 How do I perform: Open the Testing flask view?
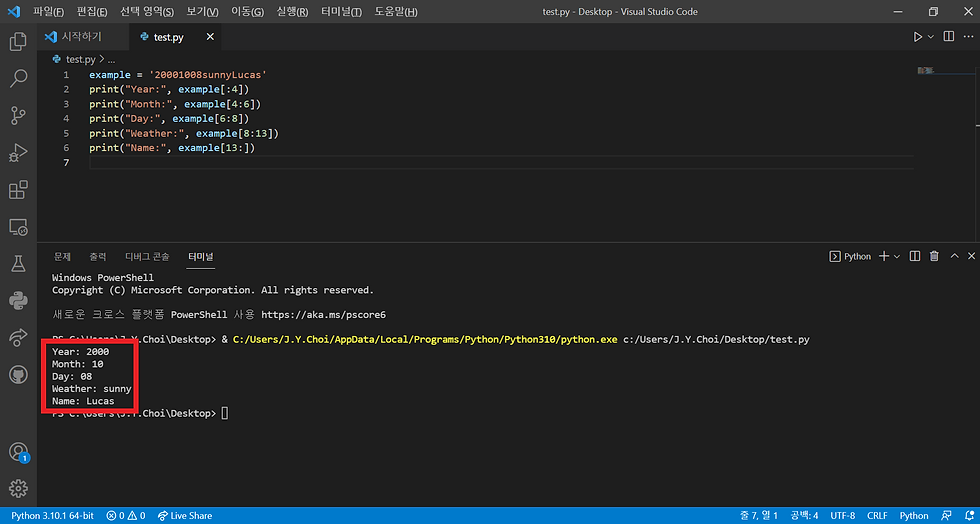tap(18, 263)
